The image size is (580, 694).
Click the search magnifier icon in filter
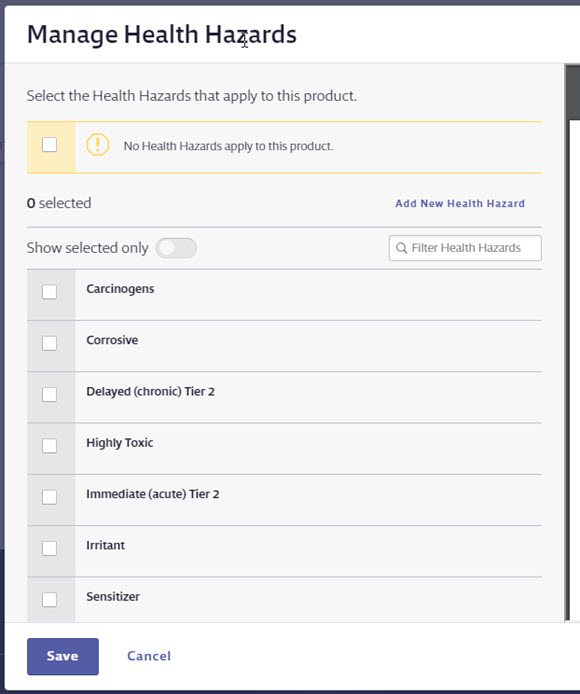click(401, 248)
